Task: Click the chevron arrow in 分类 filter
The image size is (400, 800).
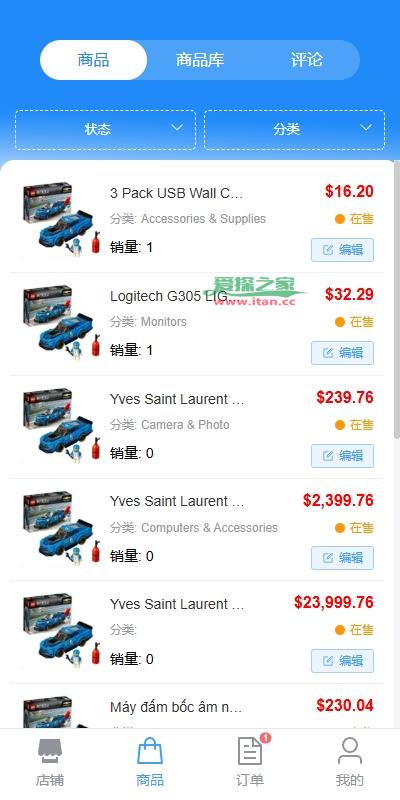Action: point(366,128)
